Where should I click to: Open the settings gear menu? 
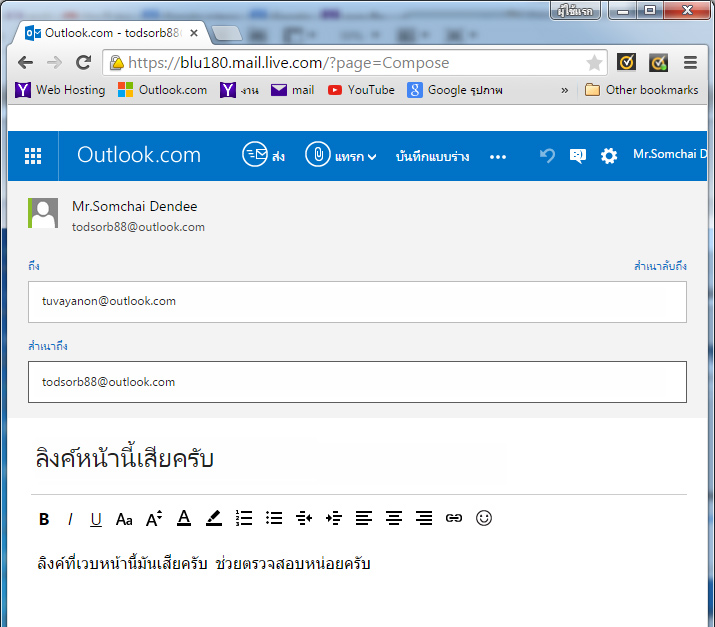click(608, 156)
